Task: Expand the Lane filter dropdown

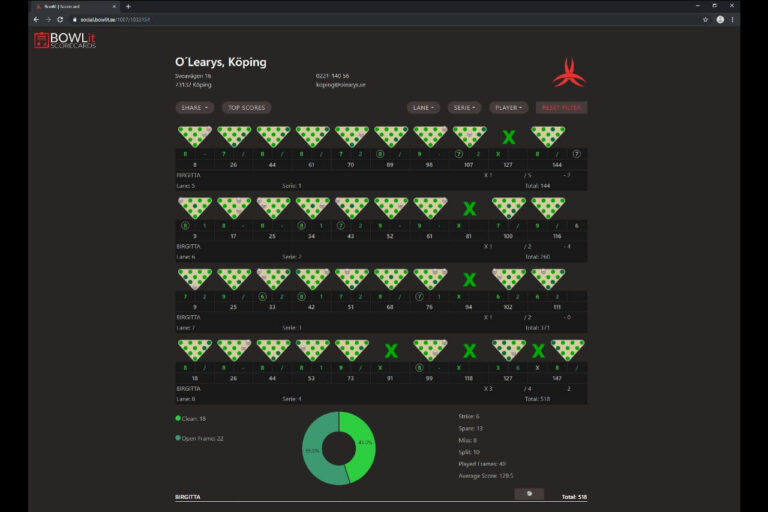Action: [423, 107]
